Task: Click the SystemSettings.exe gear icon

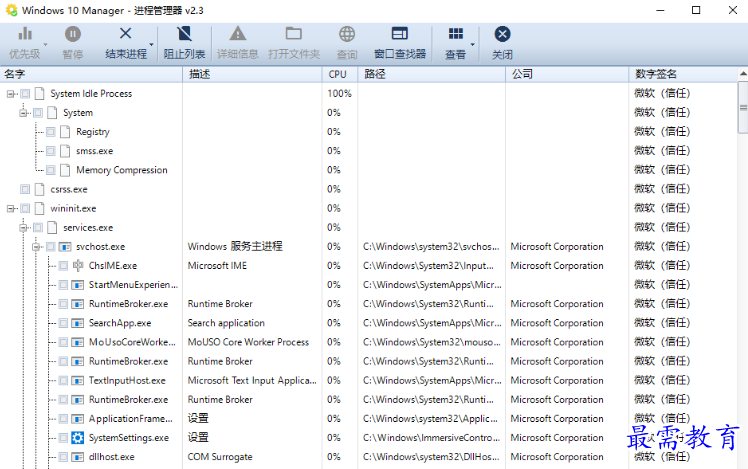Action: point(77,438)
